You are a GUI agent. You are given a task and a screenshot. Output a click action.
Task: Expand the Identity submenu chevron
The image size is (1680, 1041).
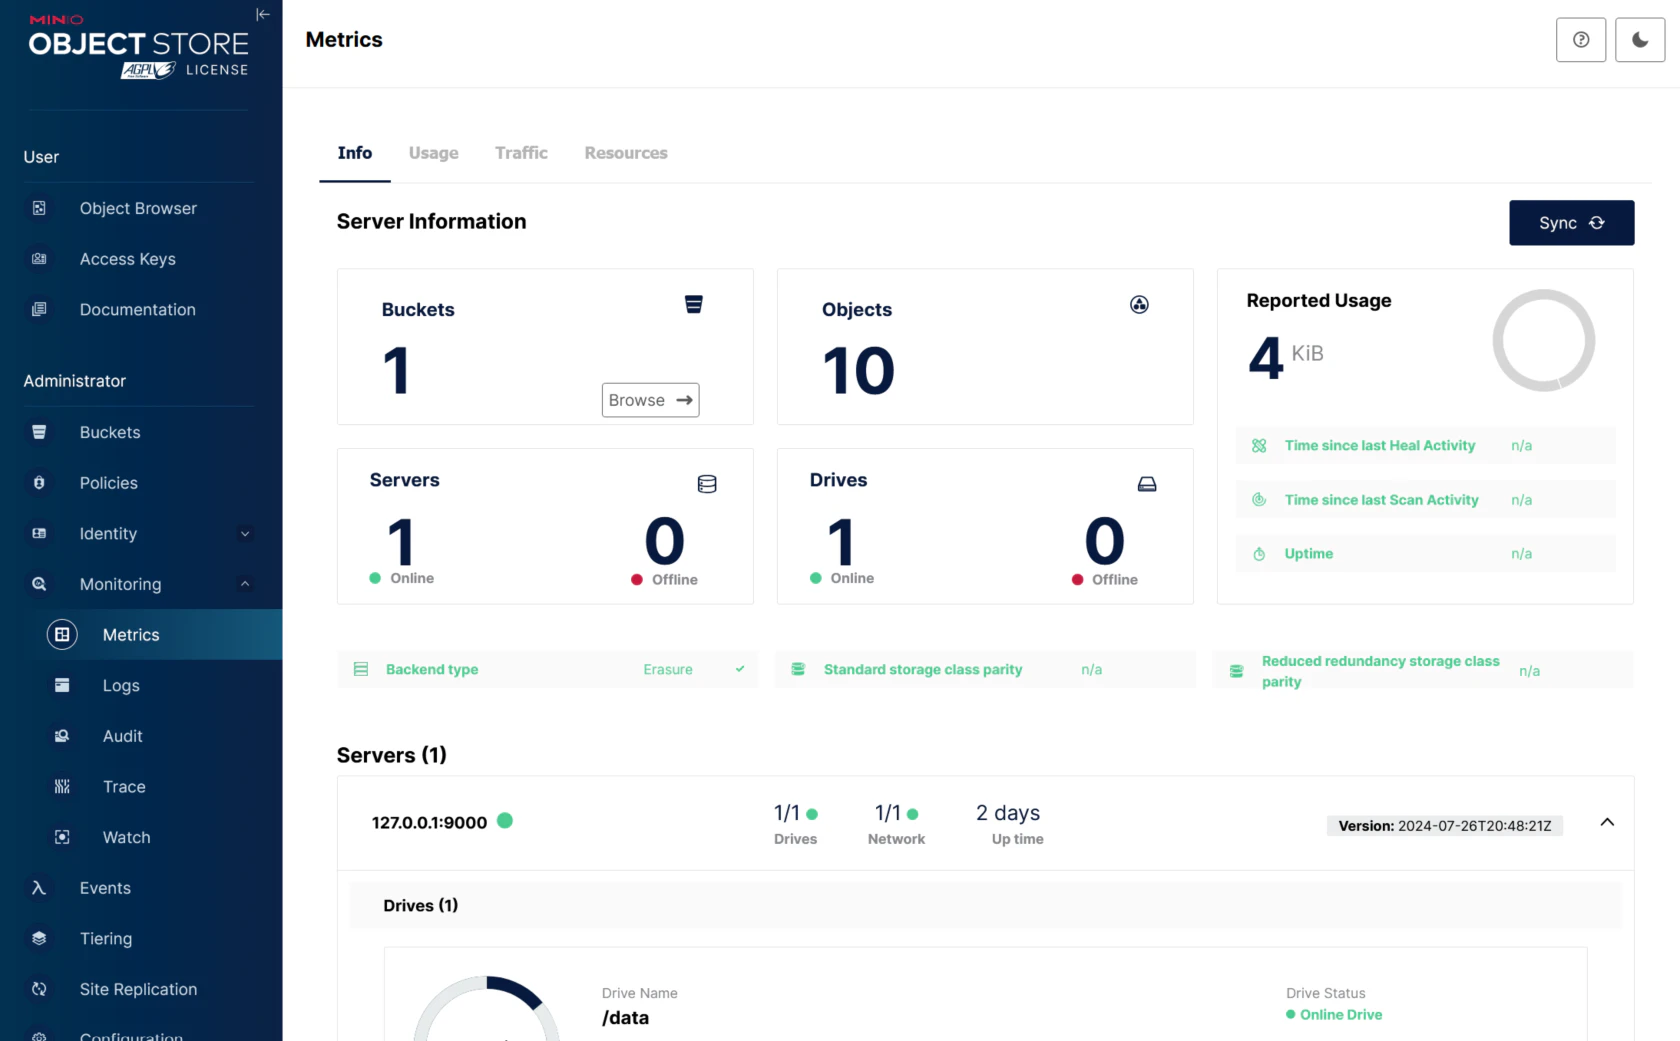pyautogui.click(x=245, y=534)
